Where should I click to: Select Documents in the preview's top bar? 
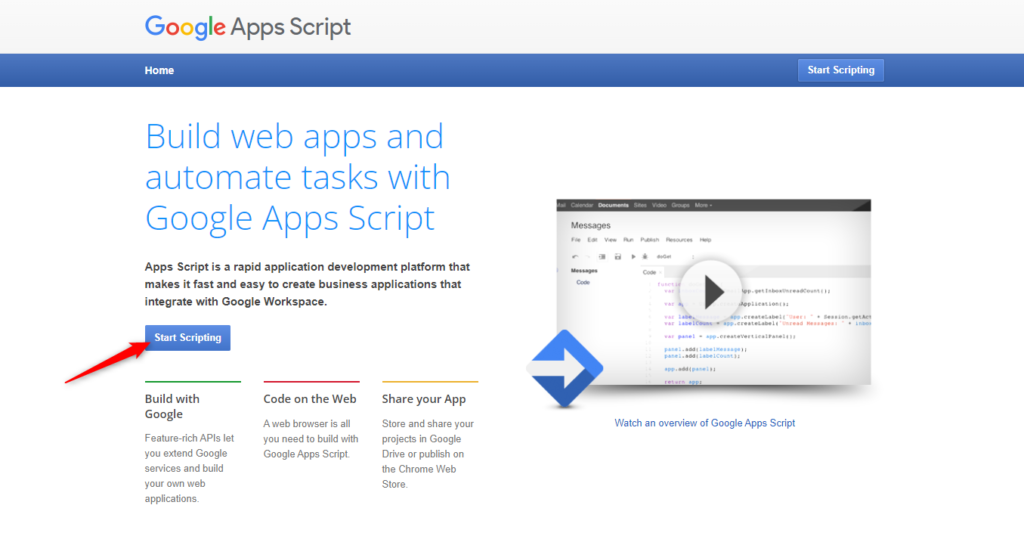coord(613,205)
